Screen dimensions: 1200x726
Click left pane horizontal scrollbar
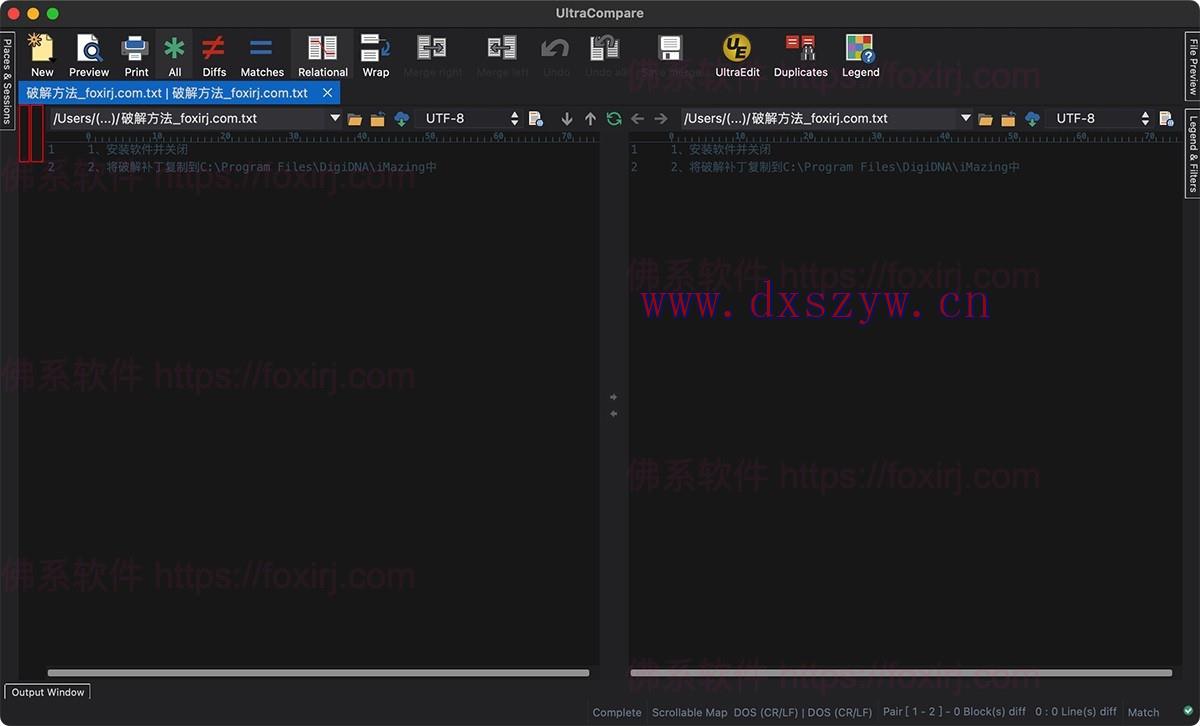pyautogui.click(x=318, y=673)
